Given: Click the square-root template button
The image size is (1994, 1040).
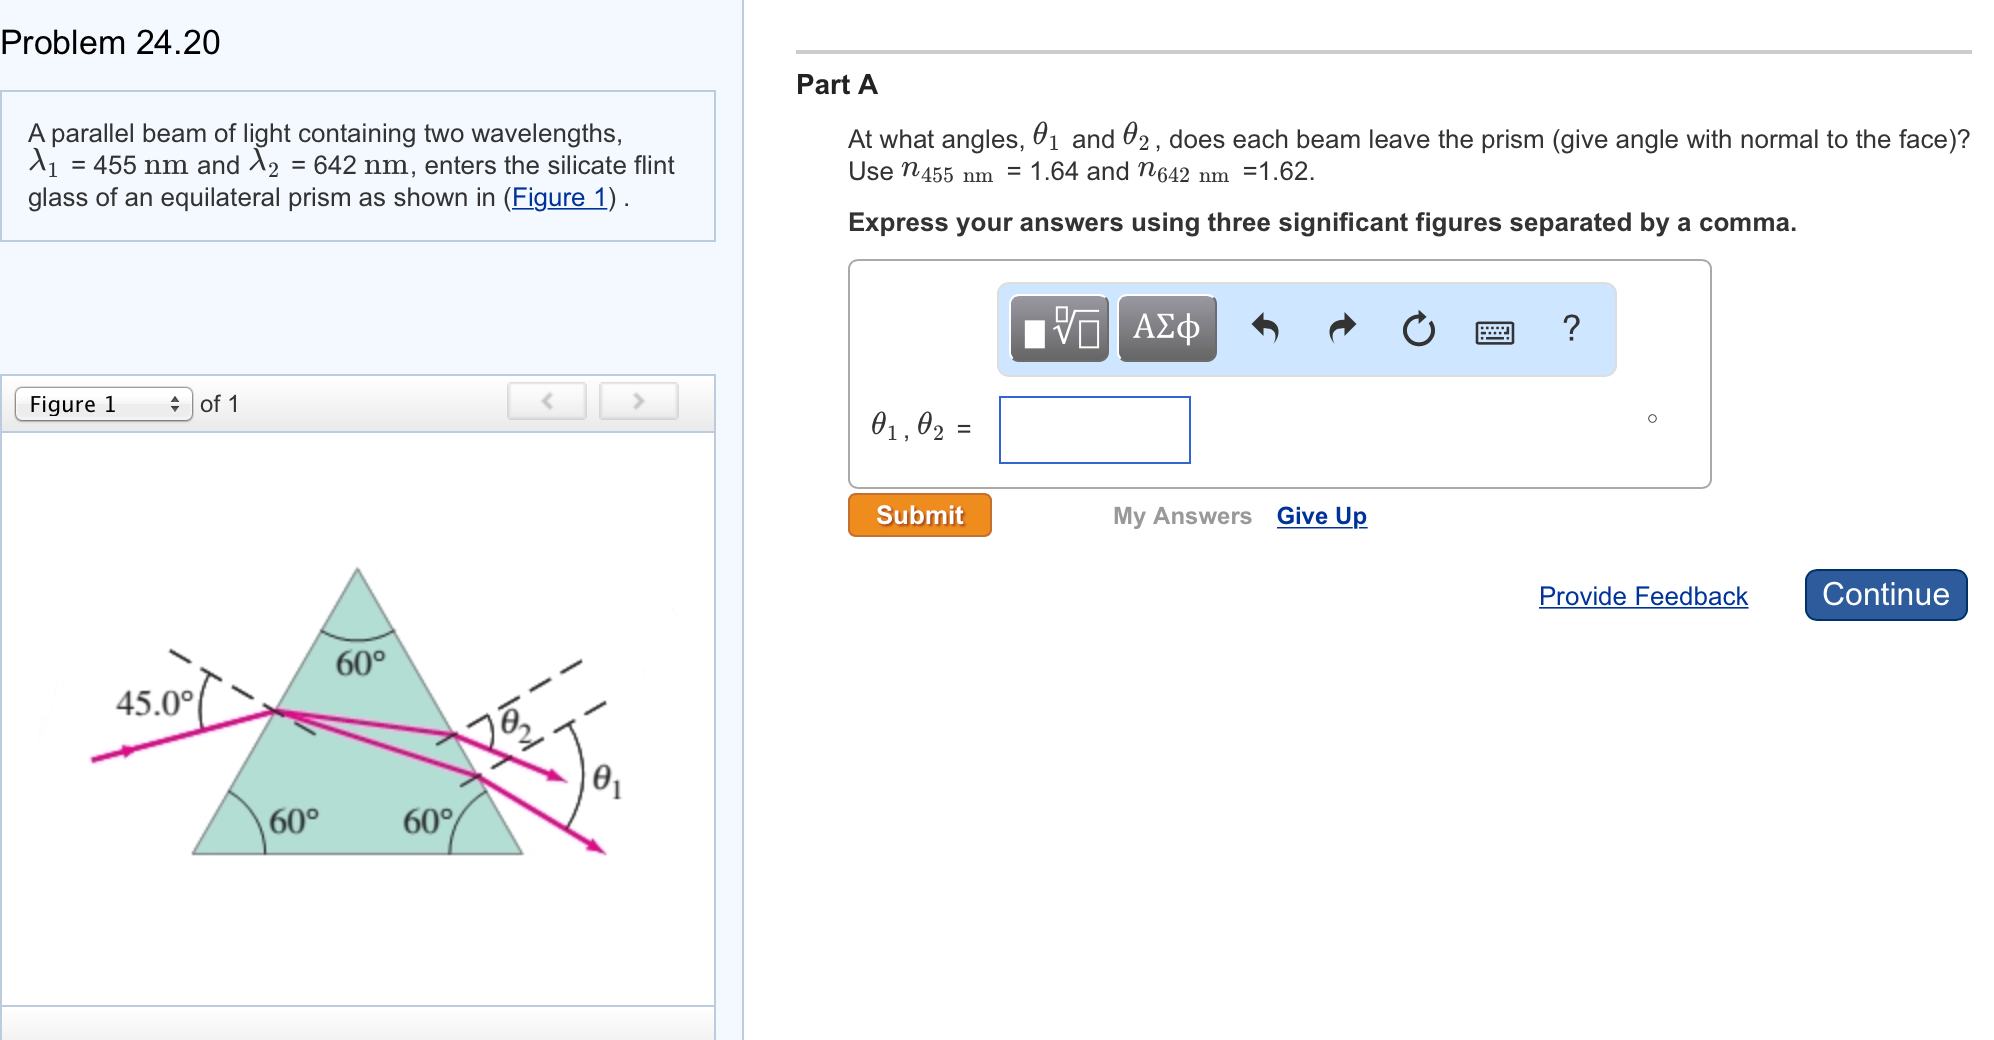Looking at the screenshot, I should coord(1060,325).
